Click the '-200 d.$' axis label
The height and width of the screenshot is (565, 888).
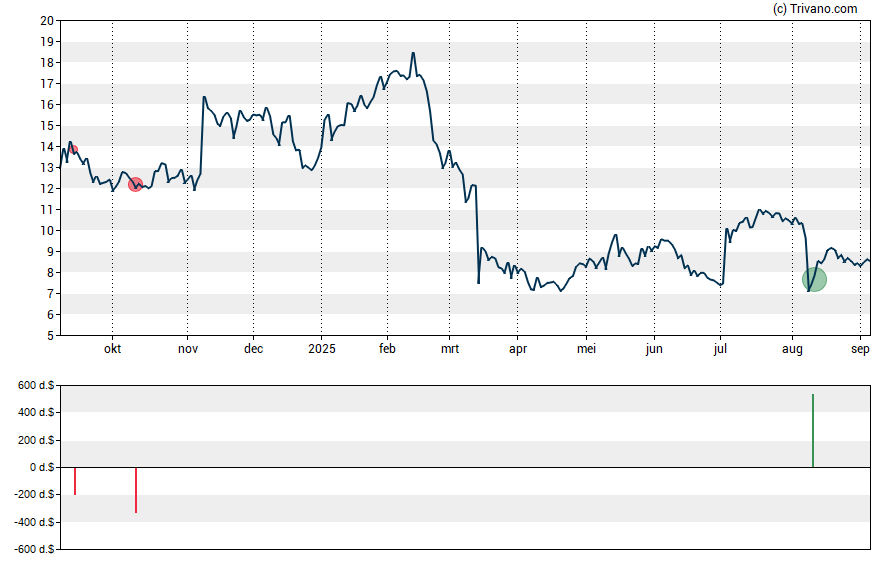[x=35, y=495]
